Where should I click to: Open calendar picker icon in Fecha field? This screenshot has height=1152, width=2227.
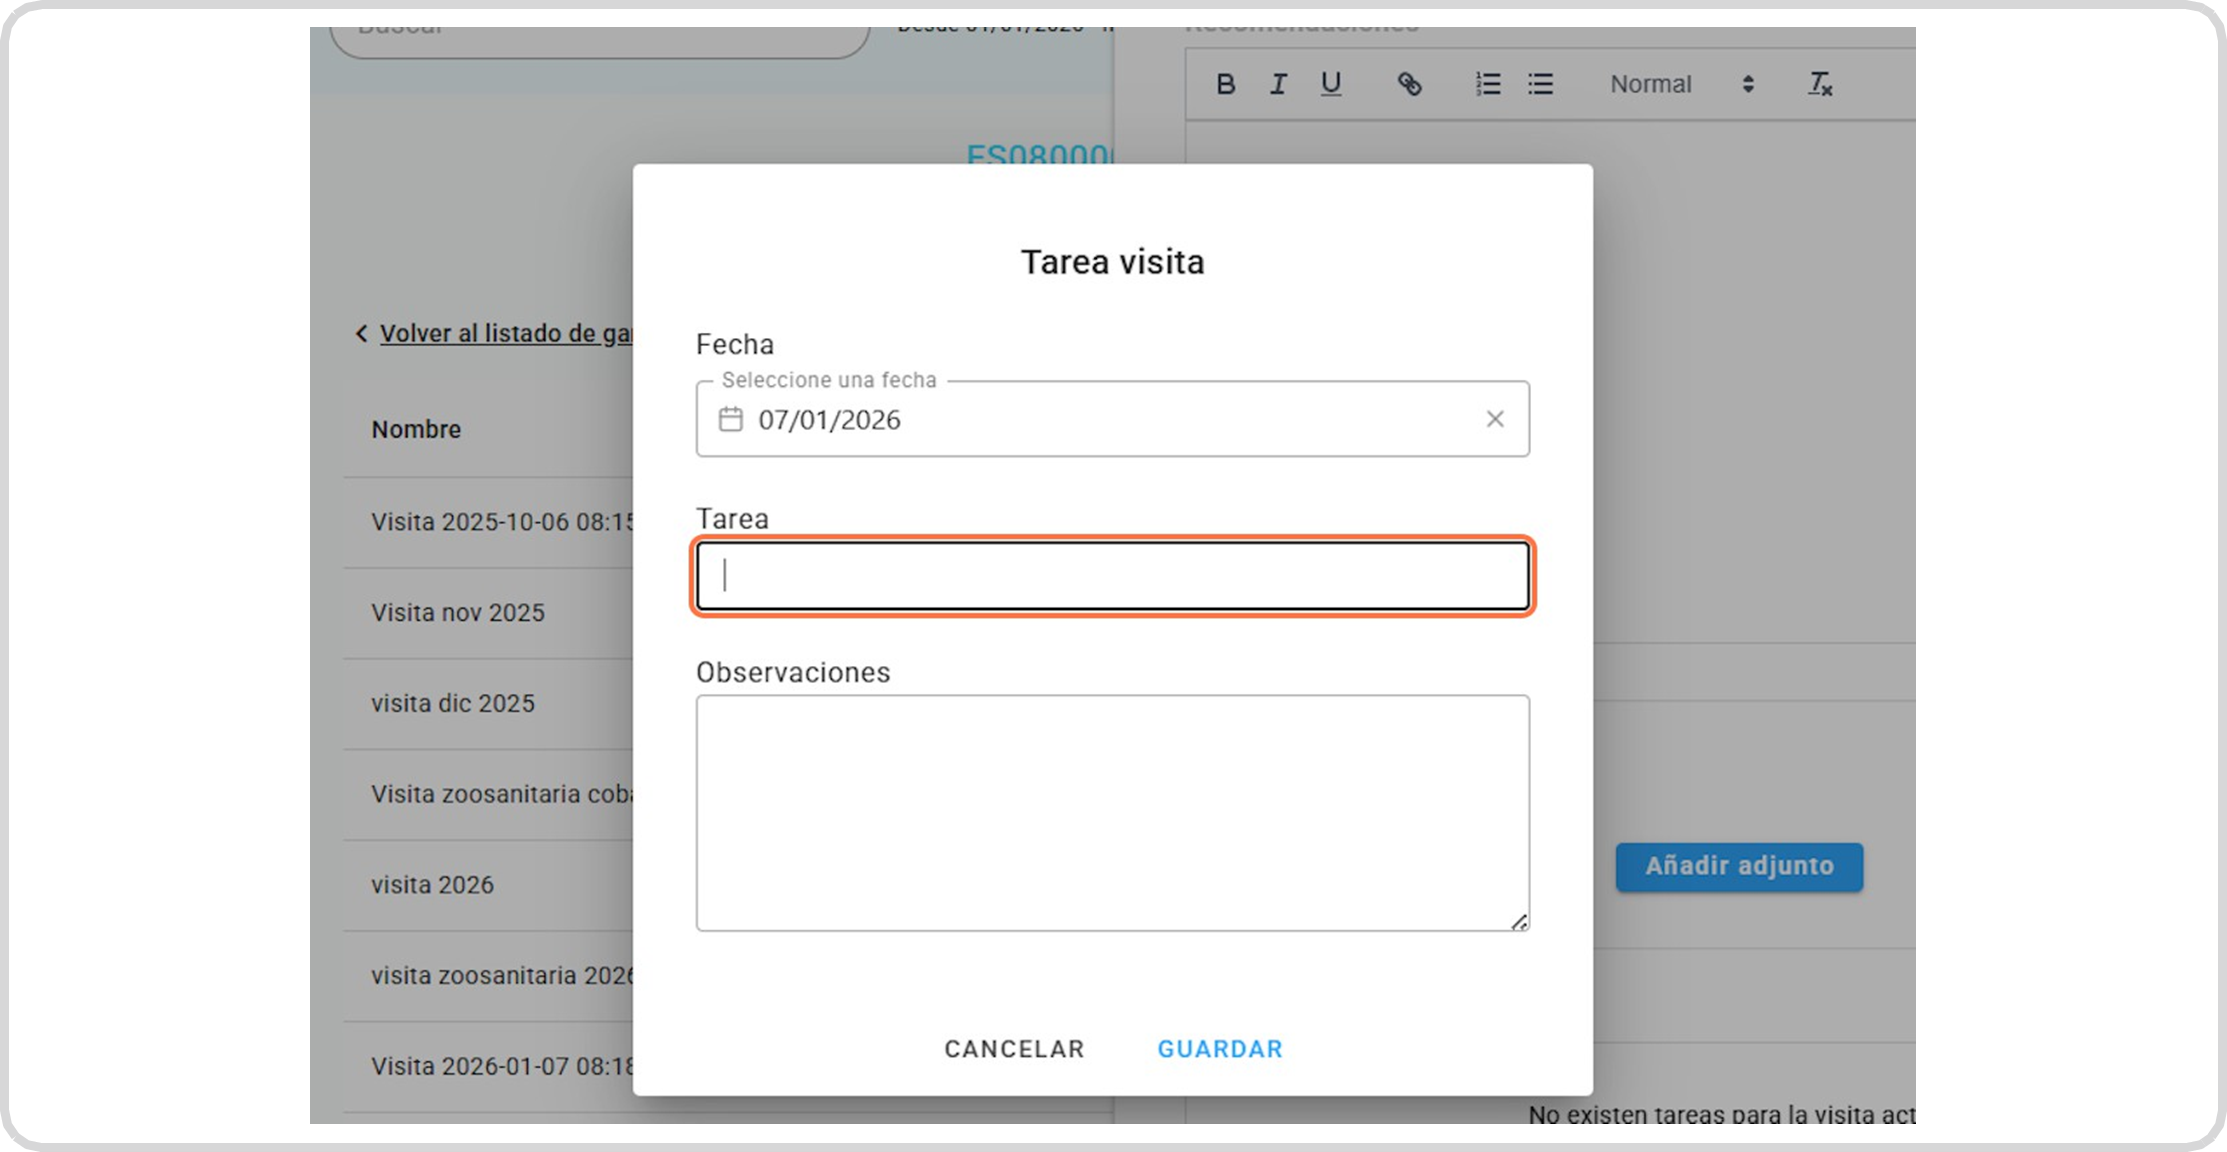pyautogui.click(x=731, y=419)
